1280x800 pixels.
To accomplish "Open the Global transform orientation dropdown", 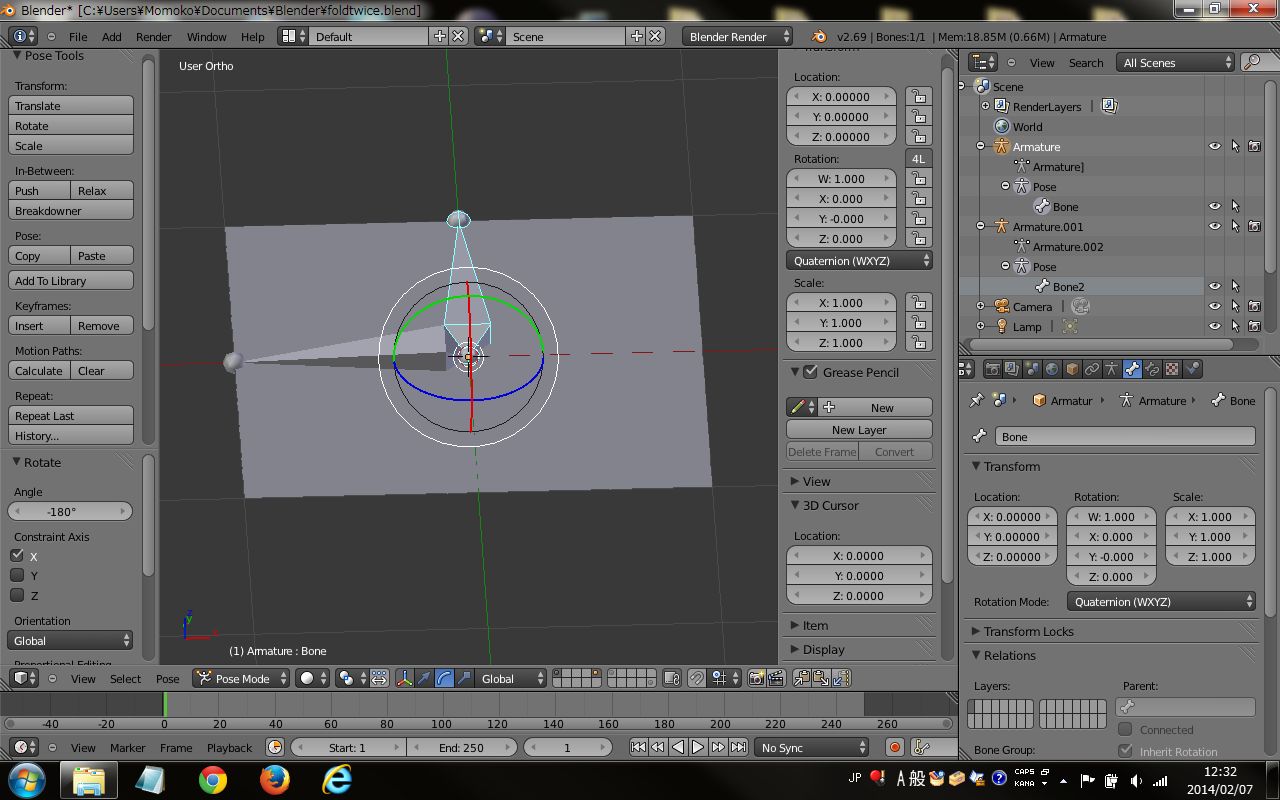I will click(x=511, y=678).
